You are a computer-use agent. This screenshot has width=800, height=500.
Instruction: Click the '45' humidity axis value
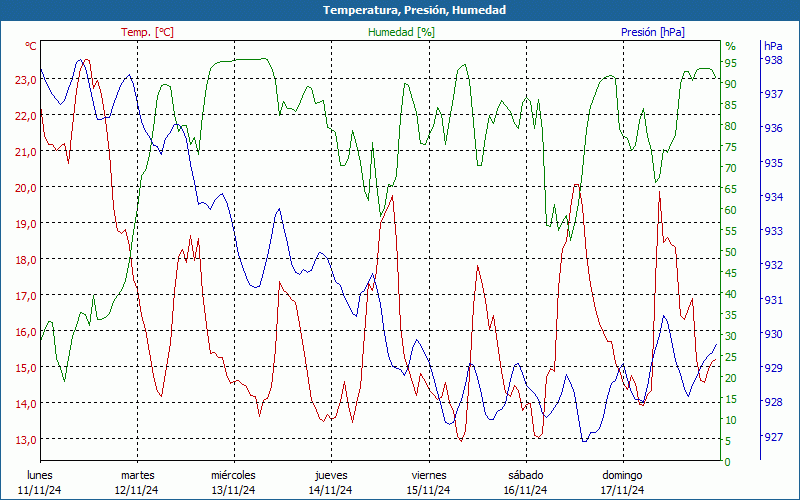coord(731,273)
